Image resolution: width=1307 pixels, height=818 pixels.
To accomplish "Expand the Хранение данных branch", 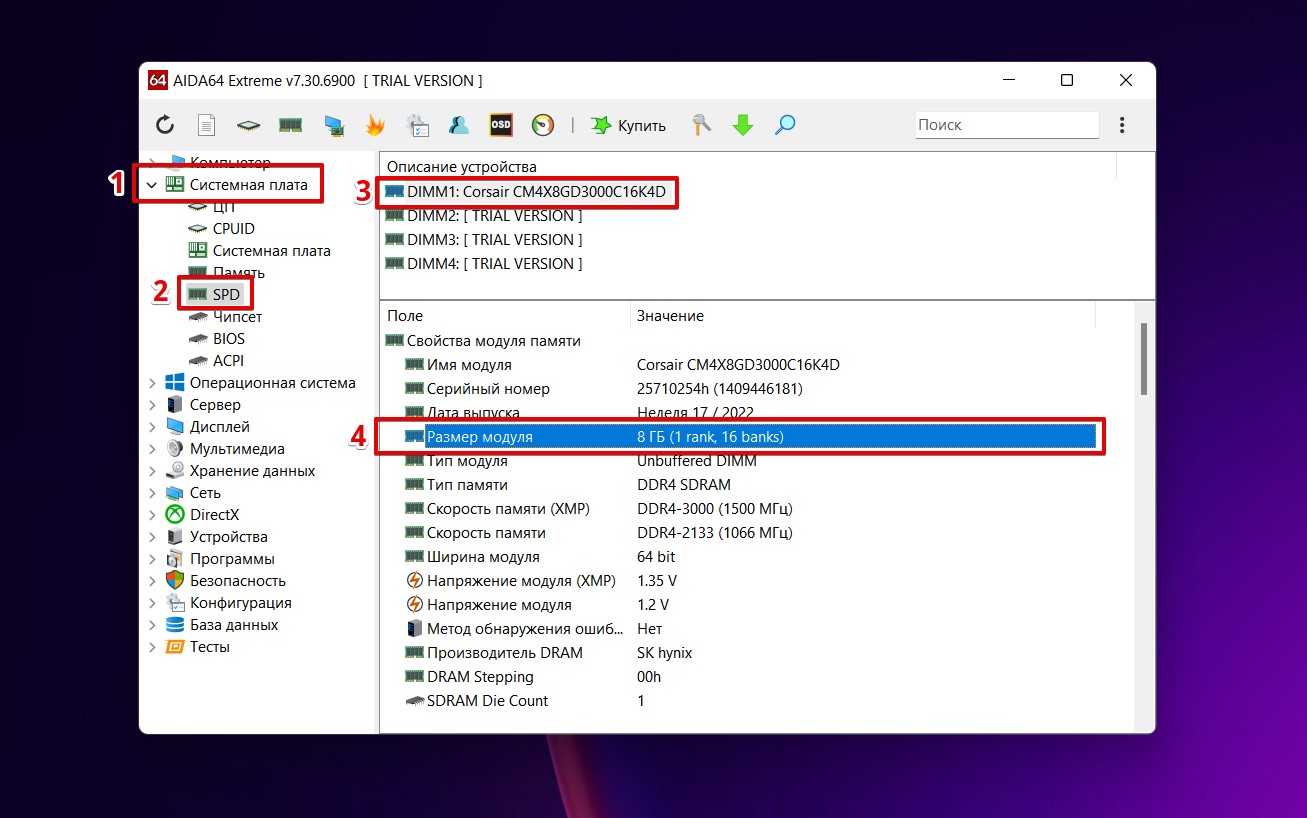I will click(152, 471).
